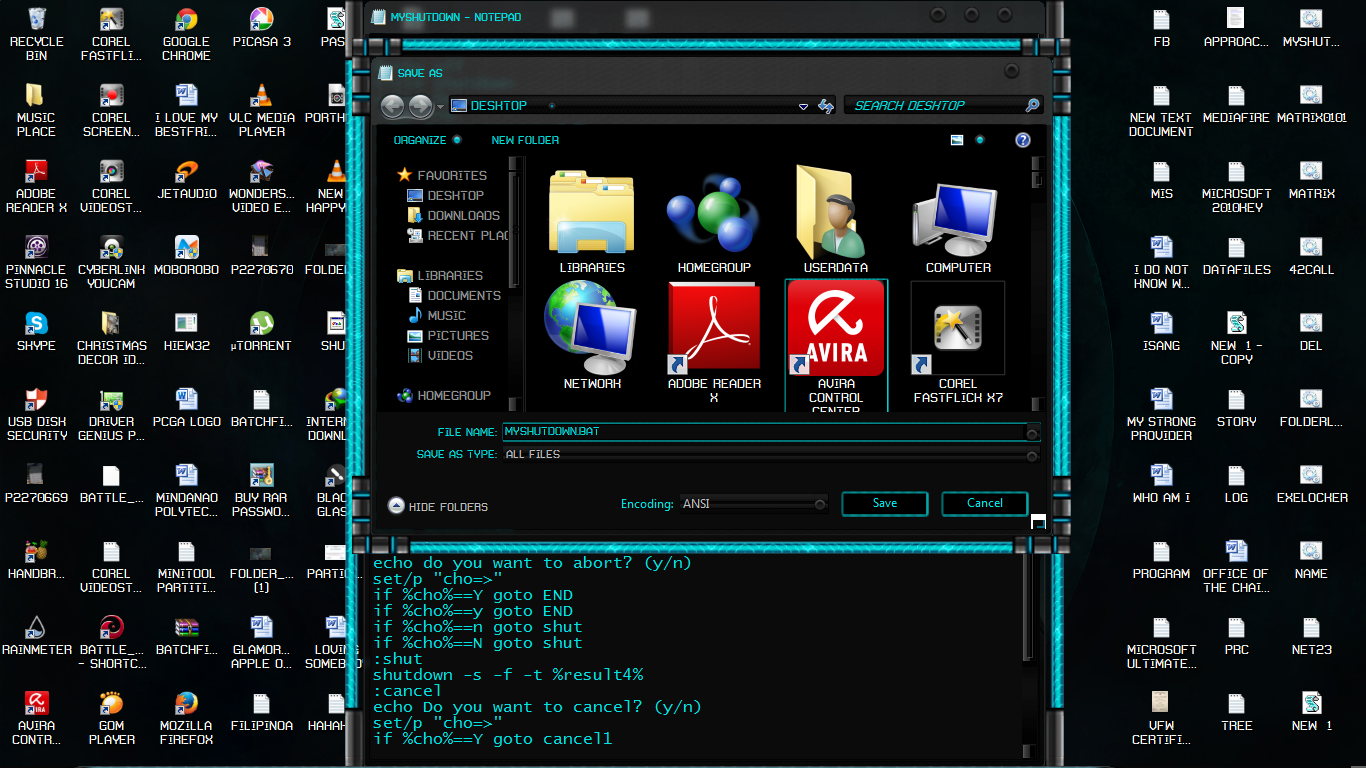Select the Music Place folder on desktop
Image resolution: width=1366 pixels, height=770 pixels.
coord(36,110)
